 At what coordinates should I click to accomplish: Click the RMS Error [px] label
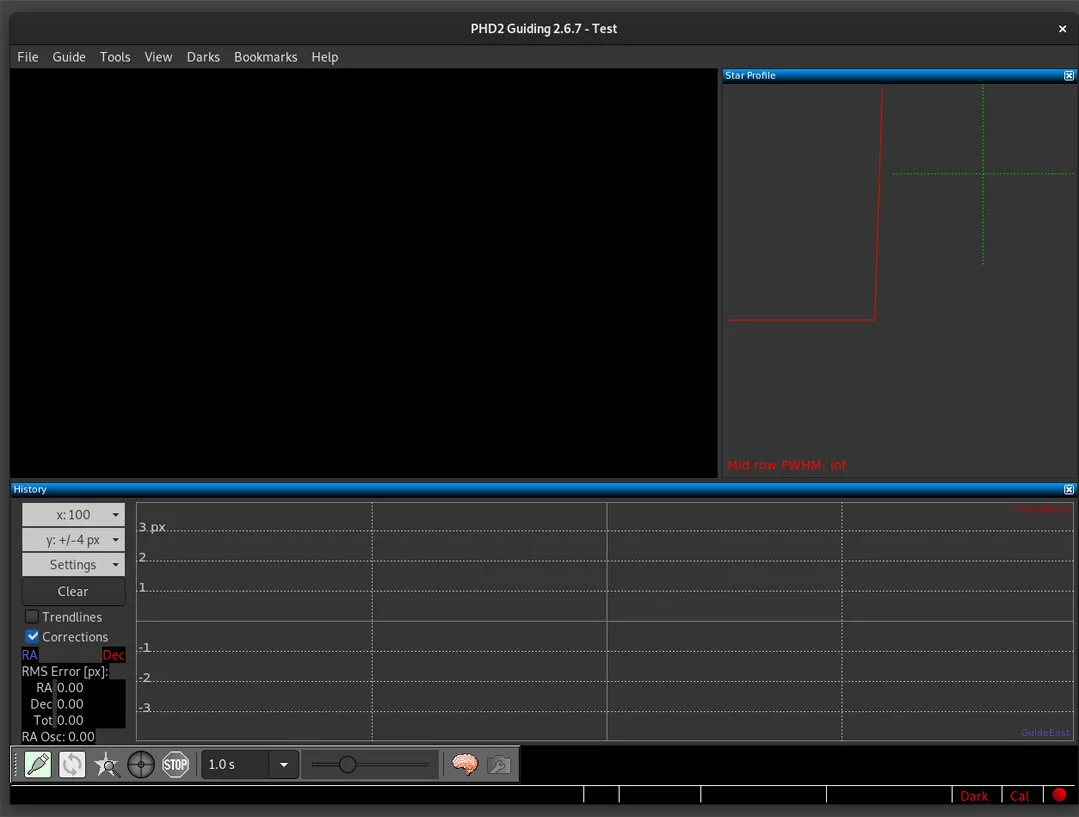(65, 672)
